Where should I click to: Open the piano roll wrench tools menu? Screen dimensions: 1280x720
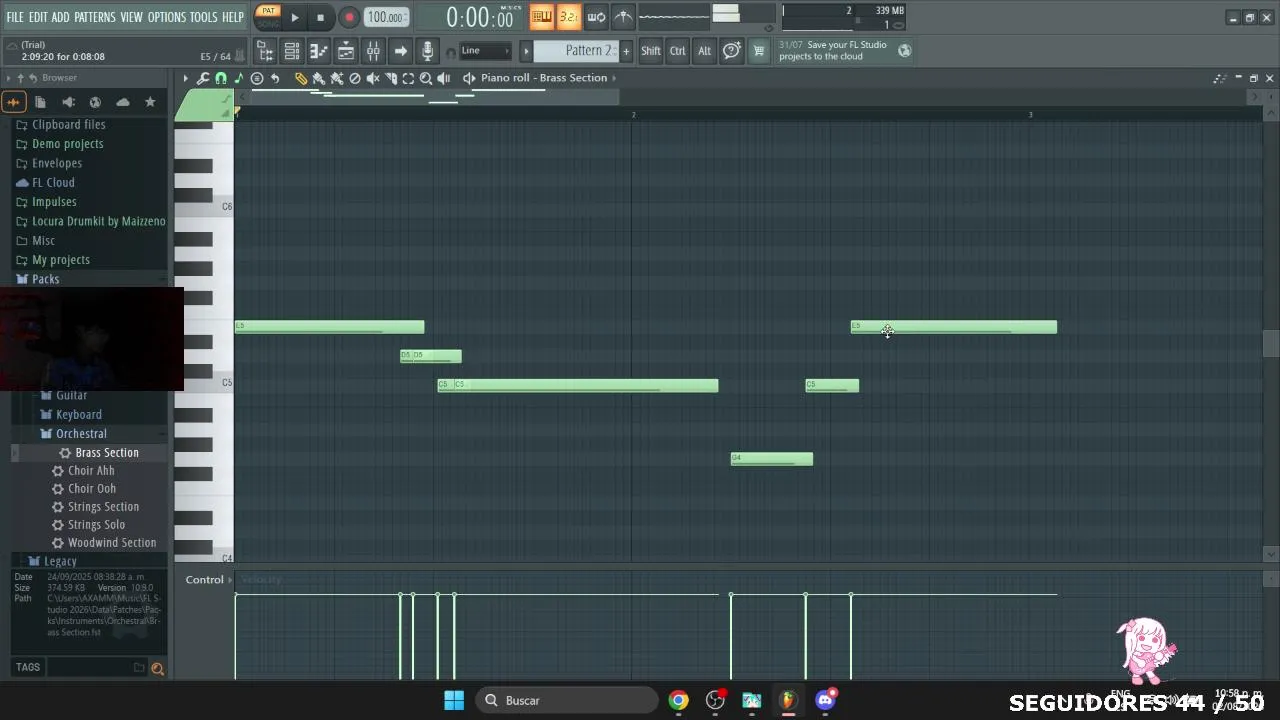tap(203, 78)
